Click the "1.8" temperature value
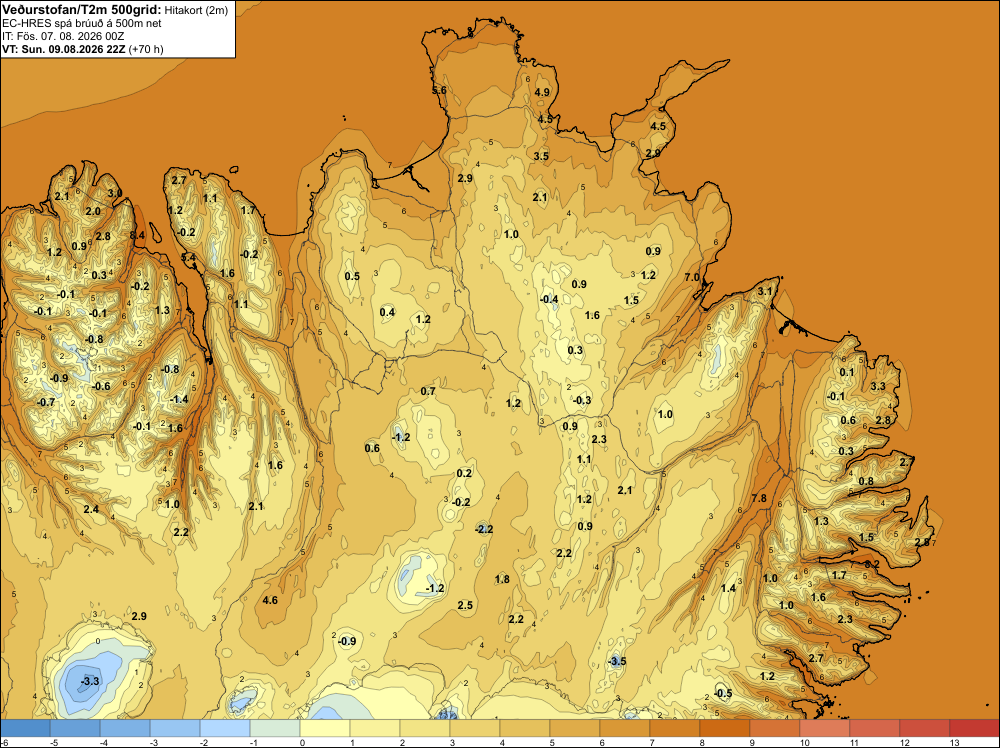Viewport: 1000px width, 748px height. tap(503, 579)
